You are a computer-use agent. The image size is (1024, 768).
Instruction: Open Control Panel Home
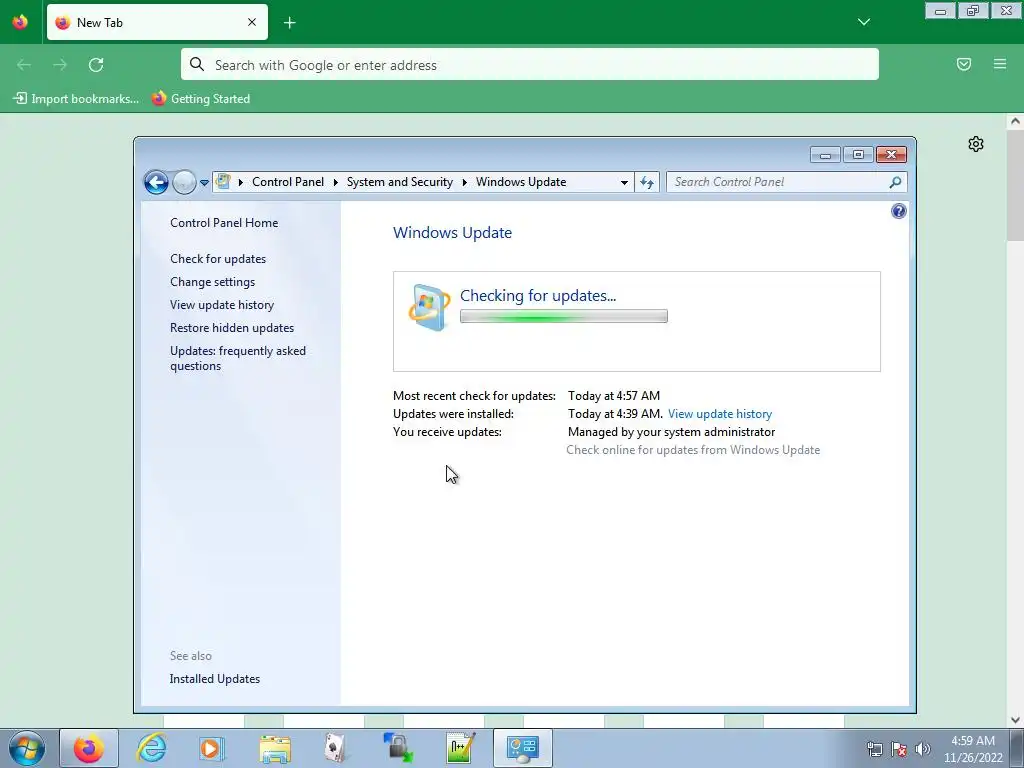[x=224, y=223]
